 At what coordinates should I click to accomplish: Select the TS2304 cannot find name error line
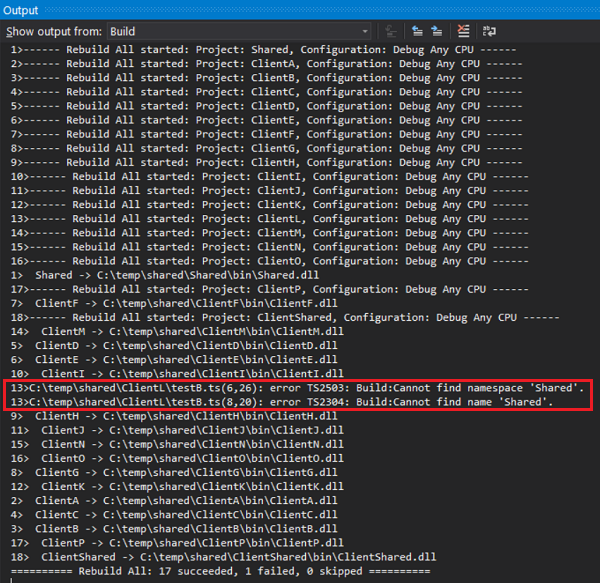[282, 402]
